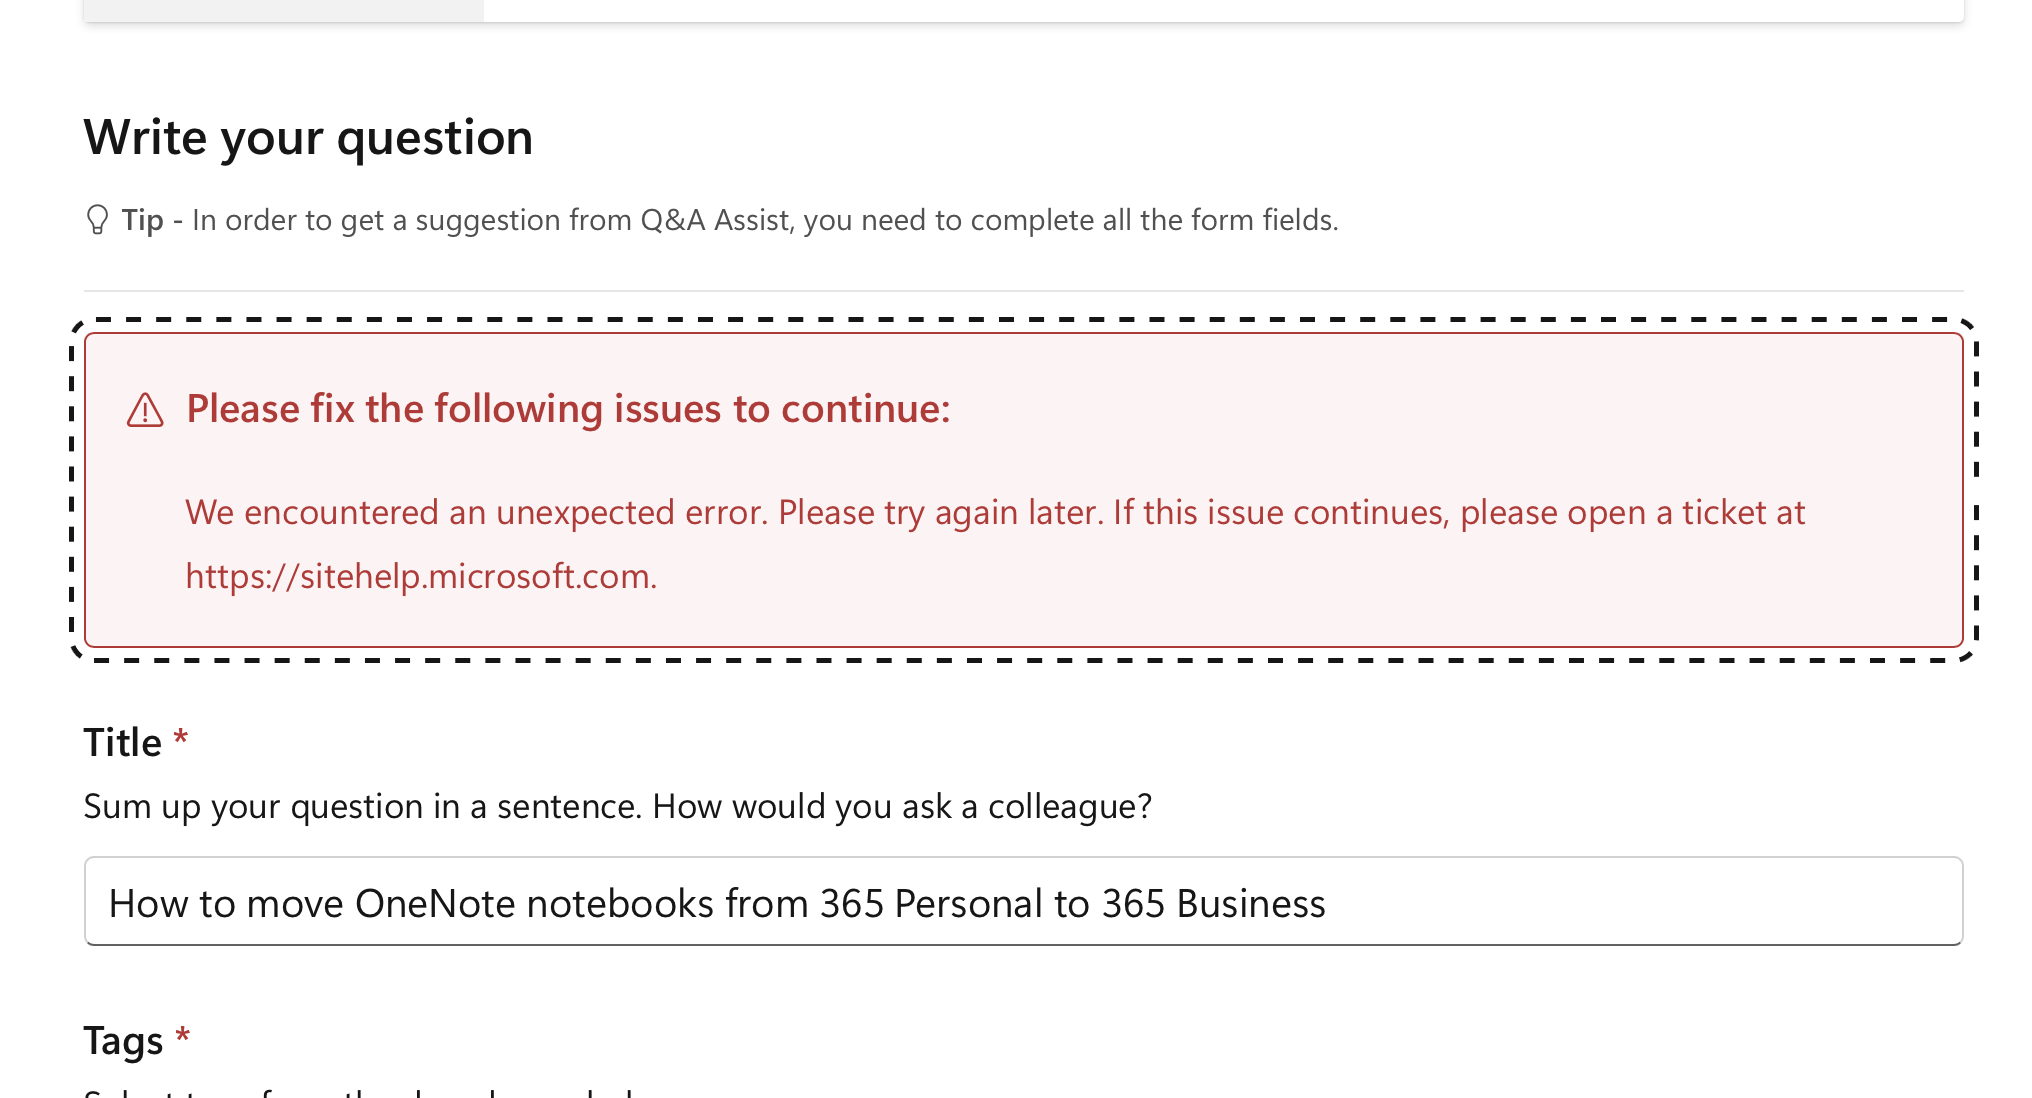Select the lightbulb Tip icon
The width and height of the screenshot is (2032, 1098).
coord(97,219)
